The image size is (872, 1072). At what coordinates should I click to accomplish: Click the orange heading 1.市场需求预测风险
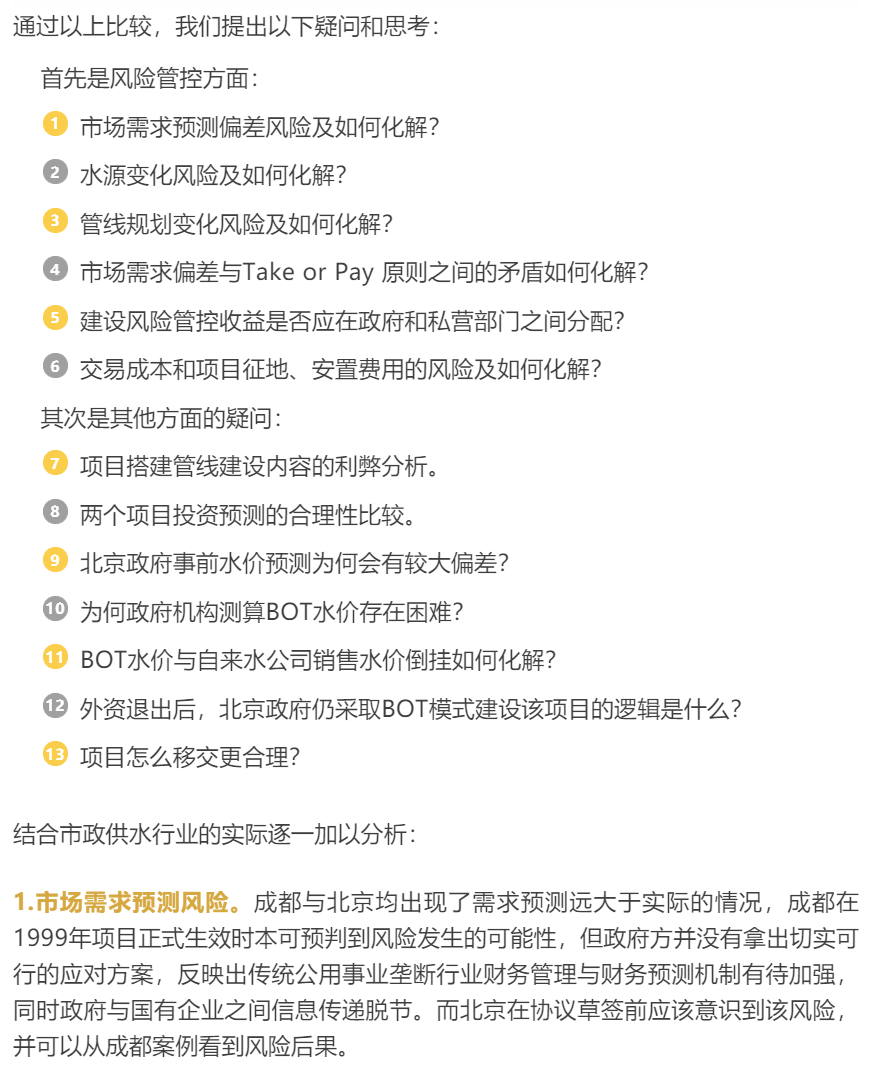128,902
